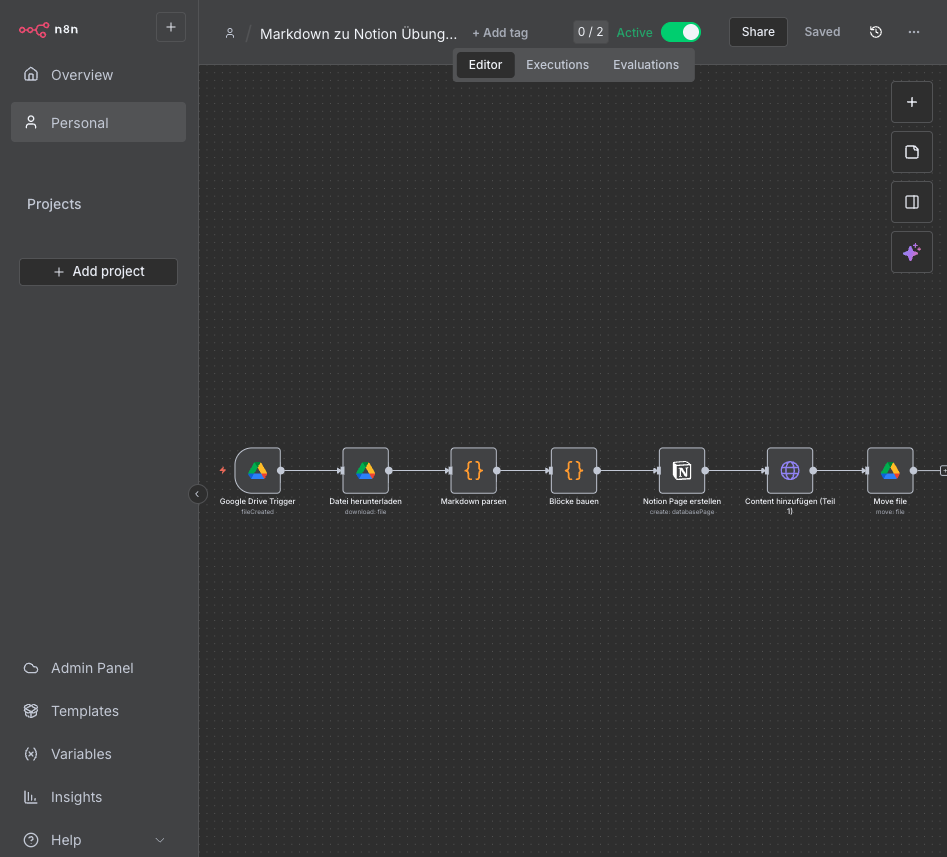Select the Blöcke bauen code node

click(x=574, y=470)
